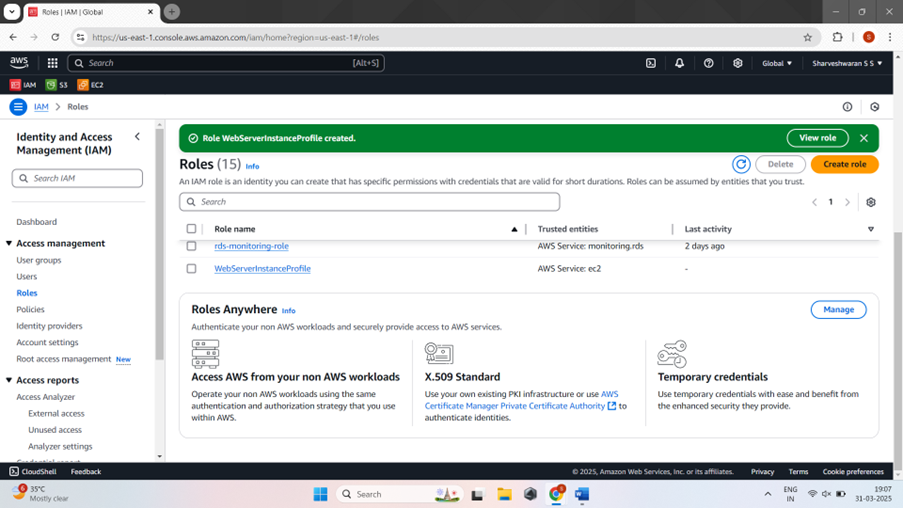This screenshot has height=508, width=903.
Task: Open the Global region dropdown
Action: [777, 63]
